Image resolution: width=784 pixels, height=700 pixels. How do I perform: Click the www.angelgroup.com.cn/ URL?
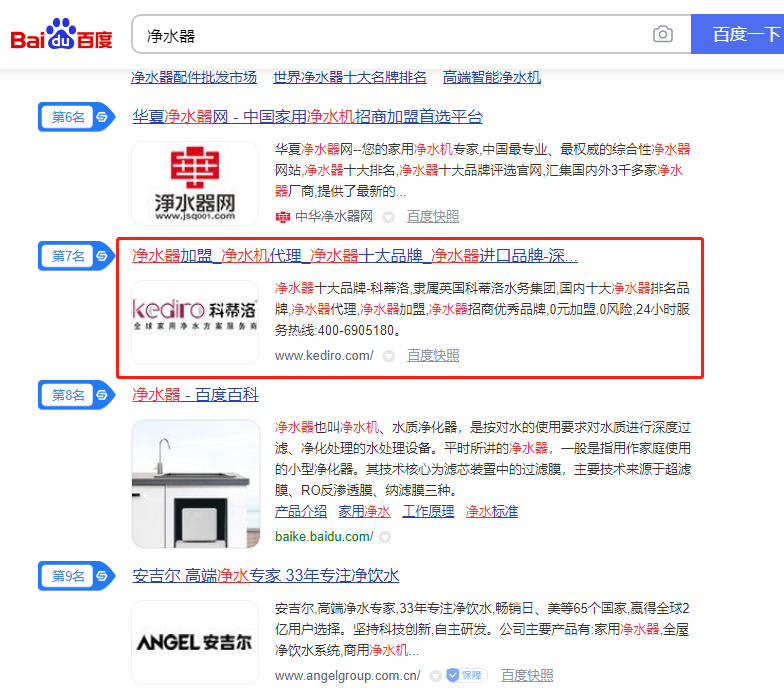point(348,676)
